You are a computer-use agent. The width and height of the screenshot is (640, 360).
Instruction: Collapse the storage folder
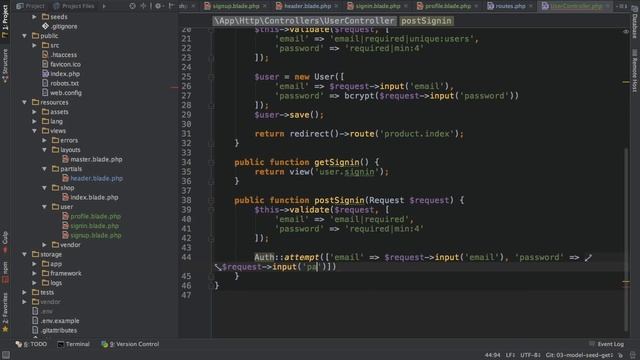(x=24, y=254)
